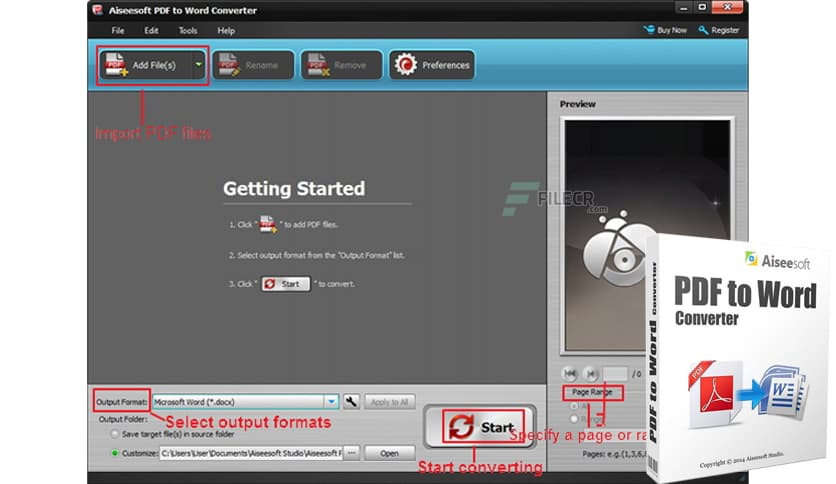Click the Register key icon
The image size is (836, 484).
point(704,30)
